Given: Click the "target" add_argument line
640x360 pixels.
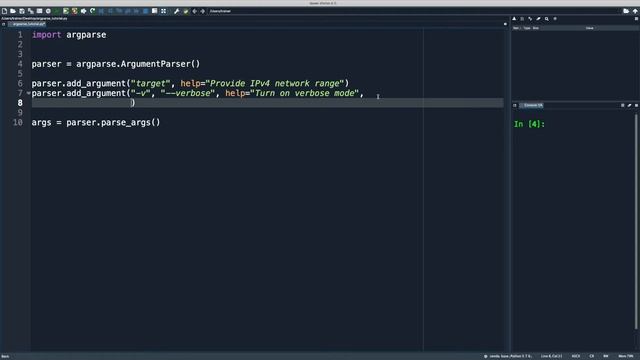Looking at the screenshot, I should click(191, 84).
